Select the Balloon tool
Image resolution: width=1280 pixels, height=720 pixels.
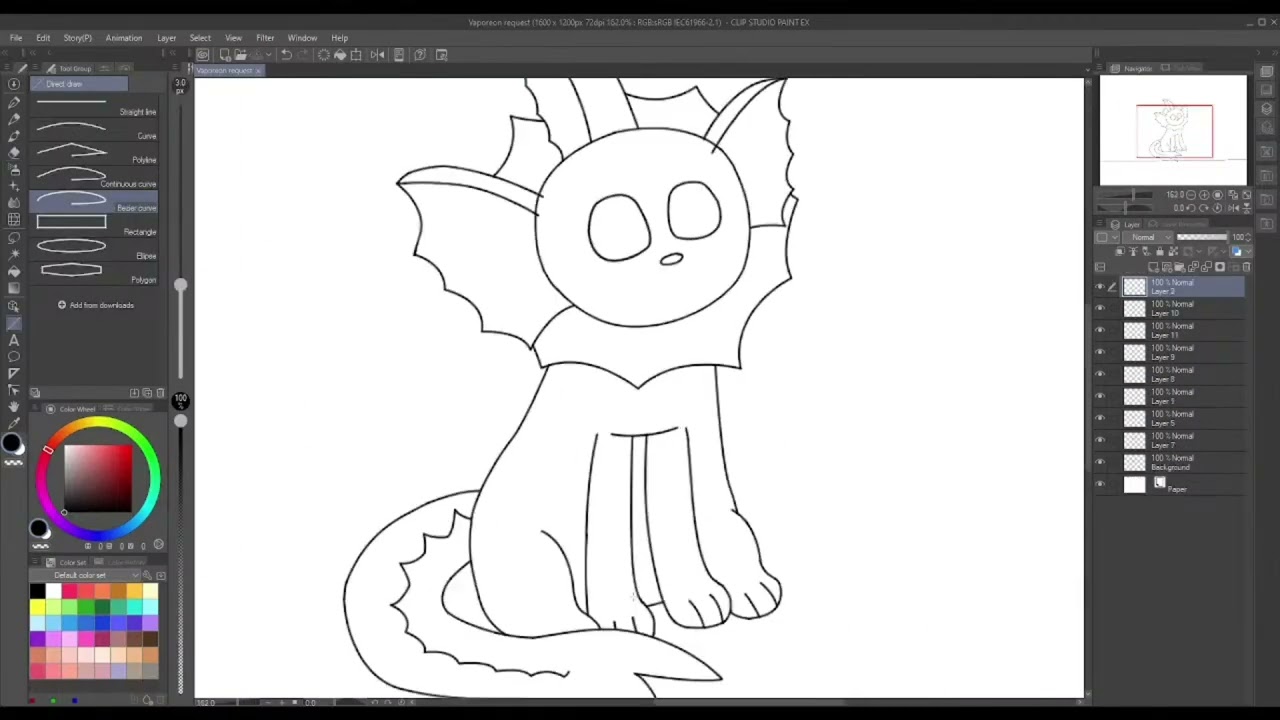[14, 357]
